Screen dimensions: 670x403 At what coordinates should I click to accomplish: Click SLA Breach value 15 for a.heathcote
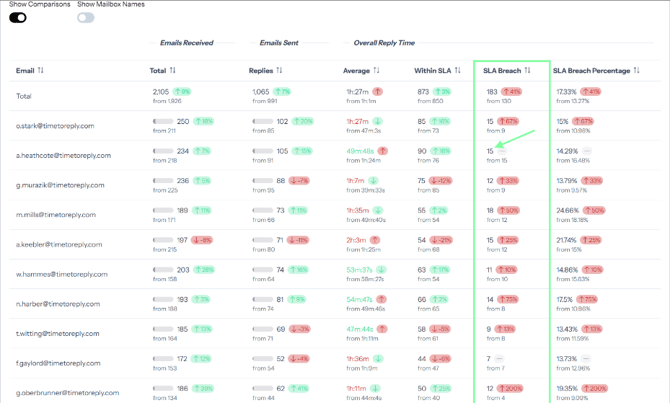(x=490, y=151)
